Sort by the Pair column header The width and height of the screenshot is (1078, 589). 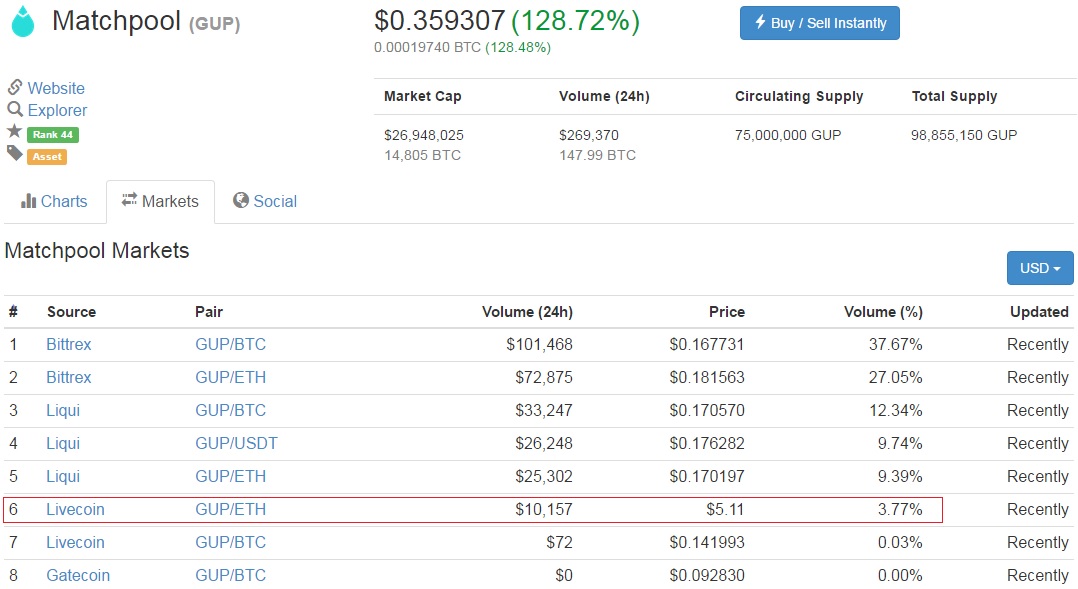point(209,312)
